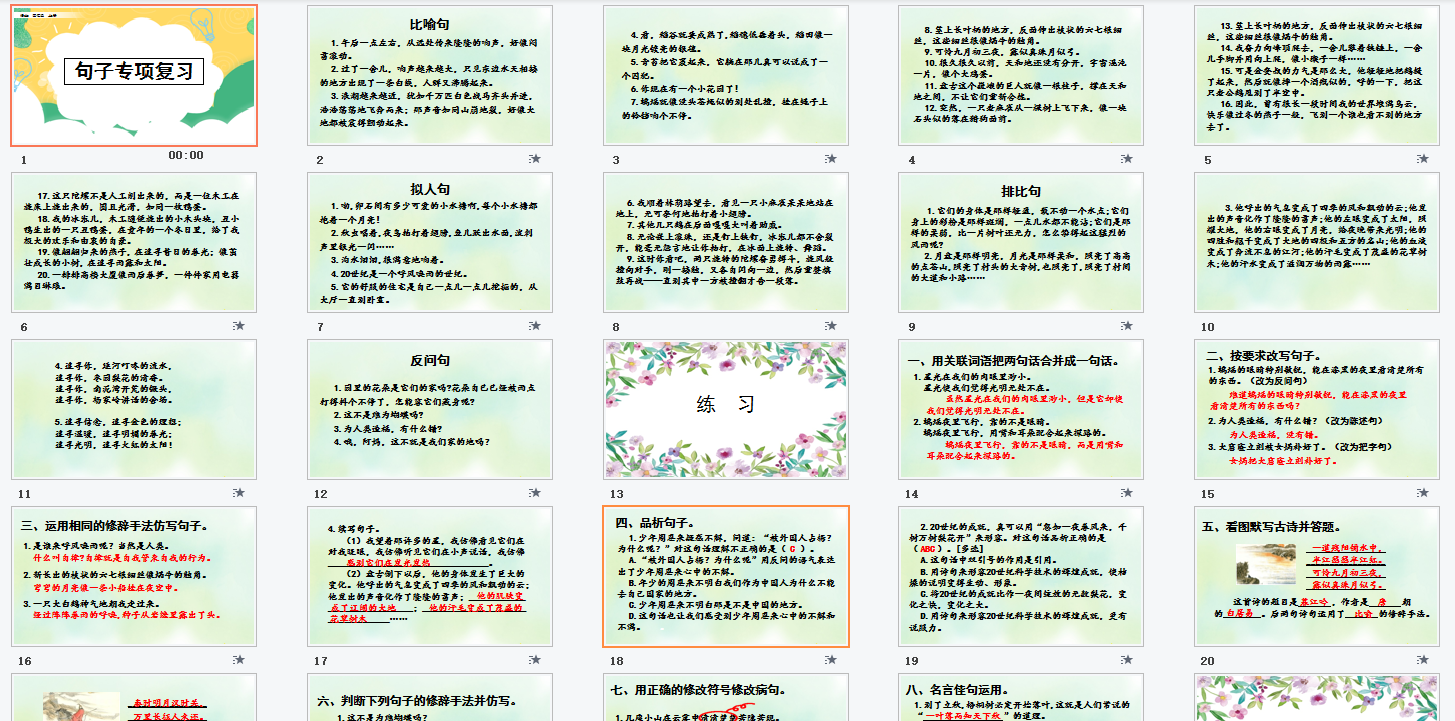This screenshot has width=1455, height=721.
Task: Select slide 6 thumbnail
Action: tap(134, 242)
